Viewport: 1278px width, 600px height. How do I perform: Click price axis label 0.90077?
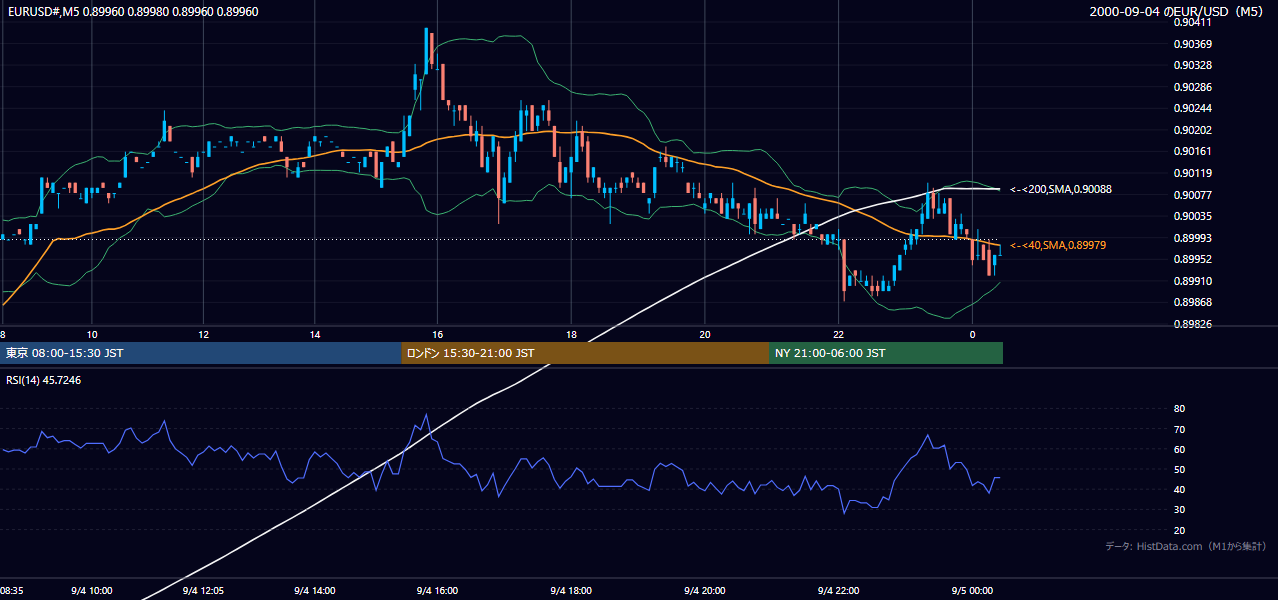tap(1192, 194)
